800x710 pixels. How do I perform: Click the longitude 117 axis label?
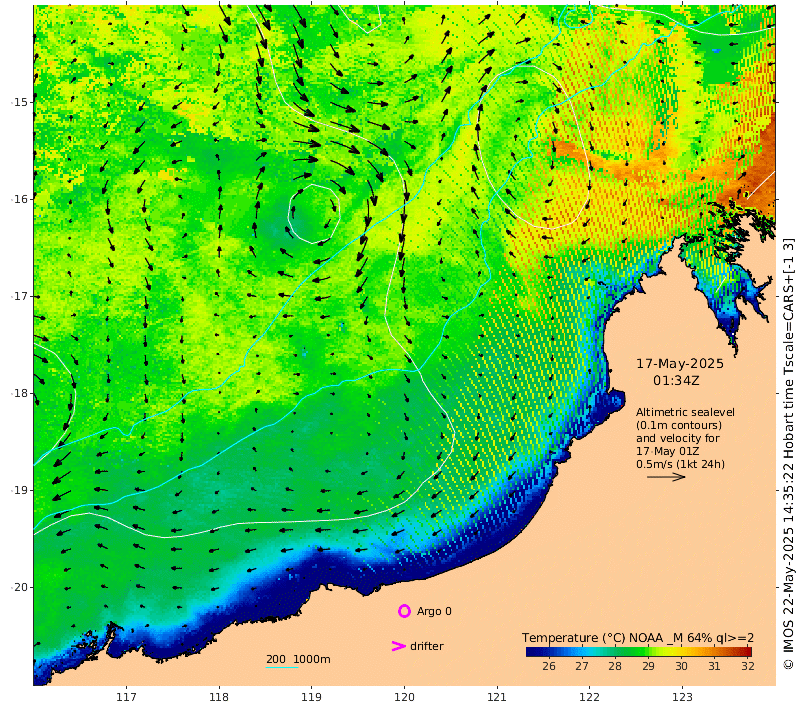126,697
